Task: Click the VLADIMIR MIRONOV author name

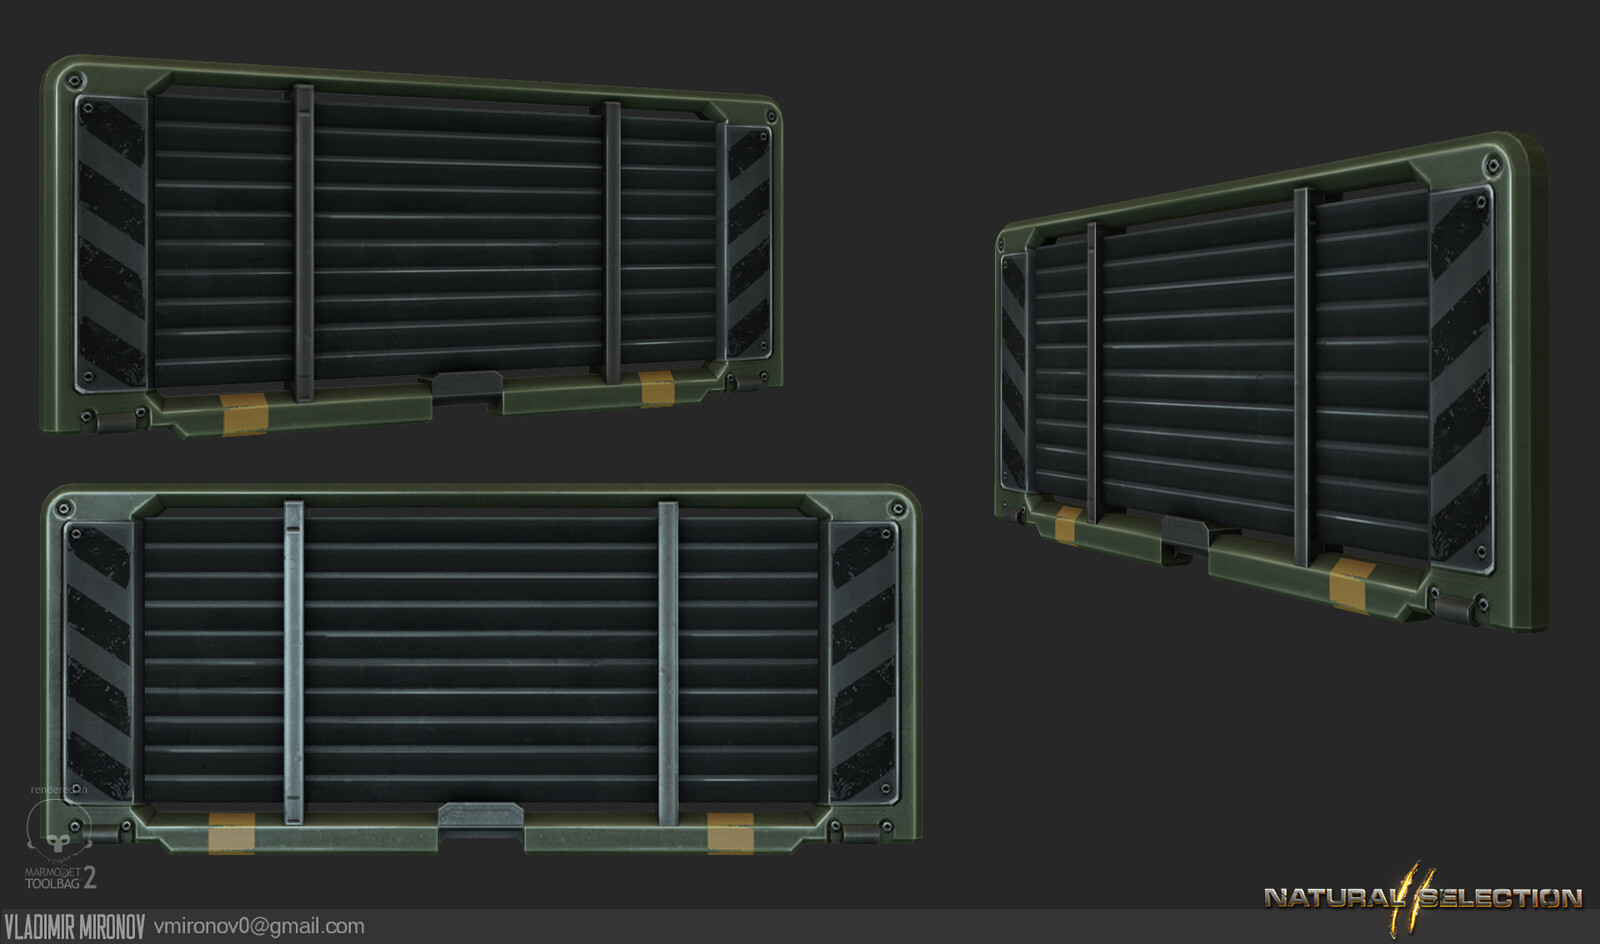Action: pos(74,927)
